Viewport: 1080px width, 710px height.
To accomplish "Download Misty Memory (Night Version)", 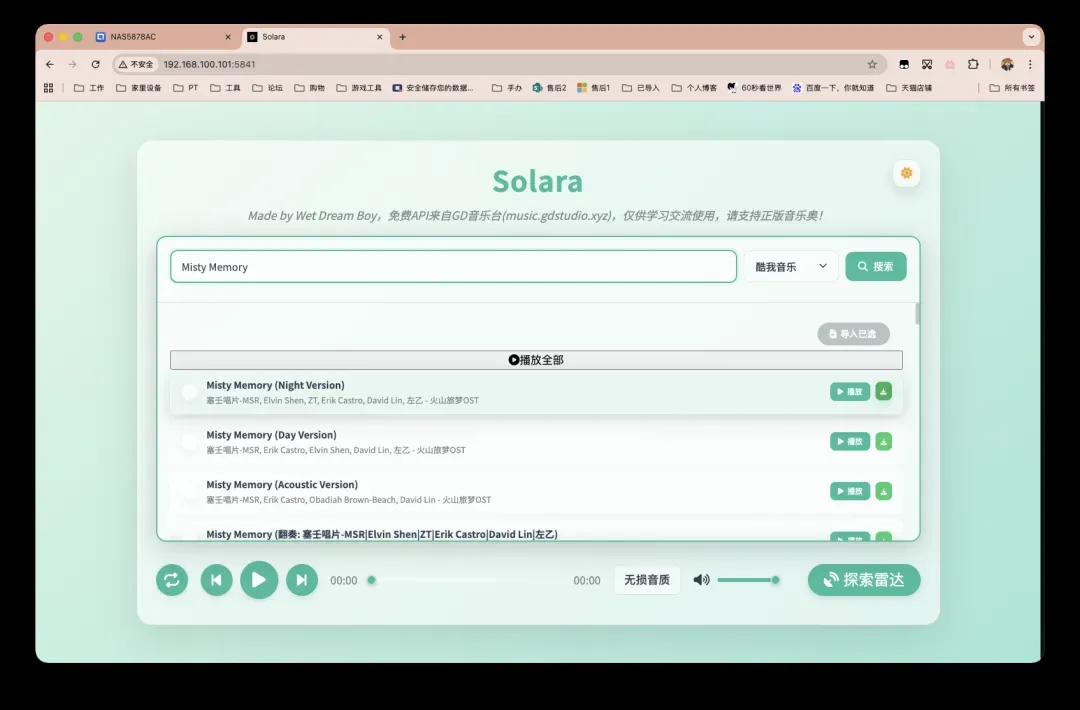I will pos(883,391).
